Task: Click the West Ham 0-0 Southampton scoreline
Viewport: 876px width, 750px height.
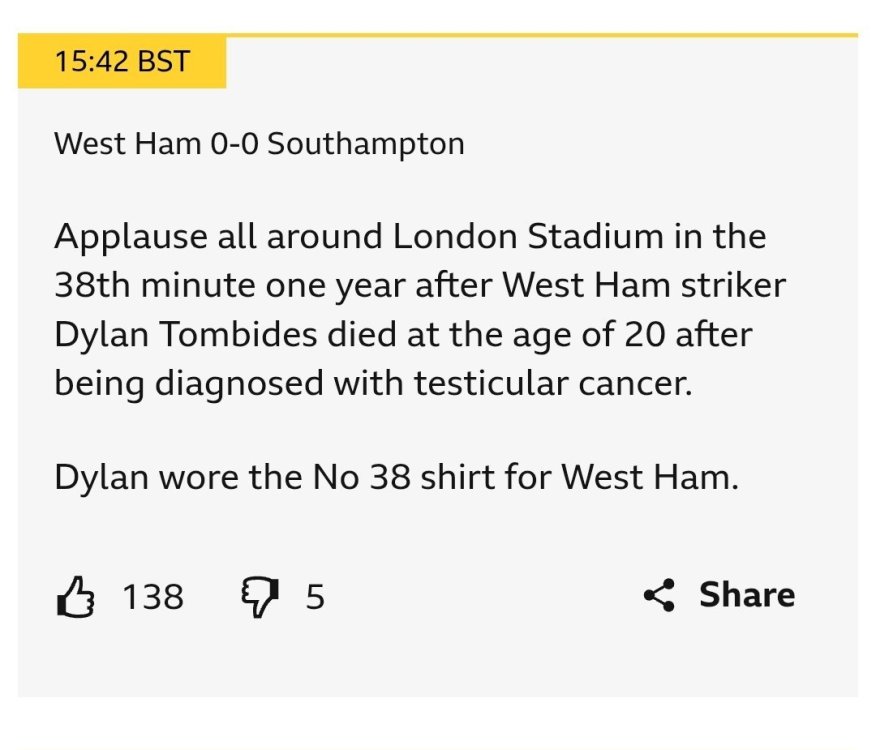Action: 259,144
